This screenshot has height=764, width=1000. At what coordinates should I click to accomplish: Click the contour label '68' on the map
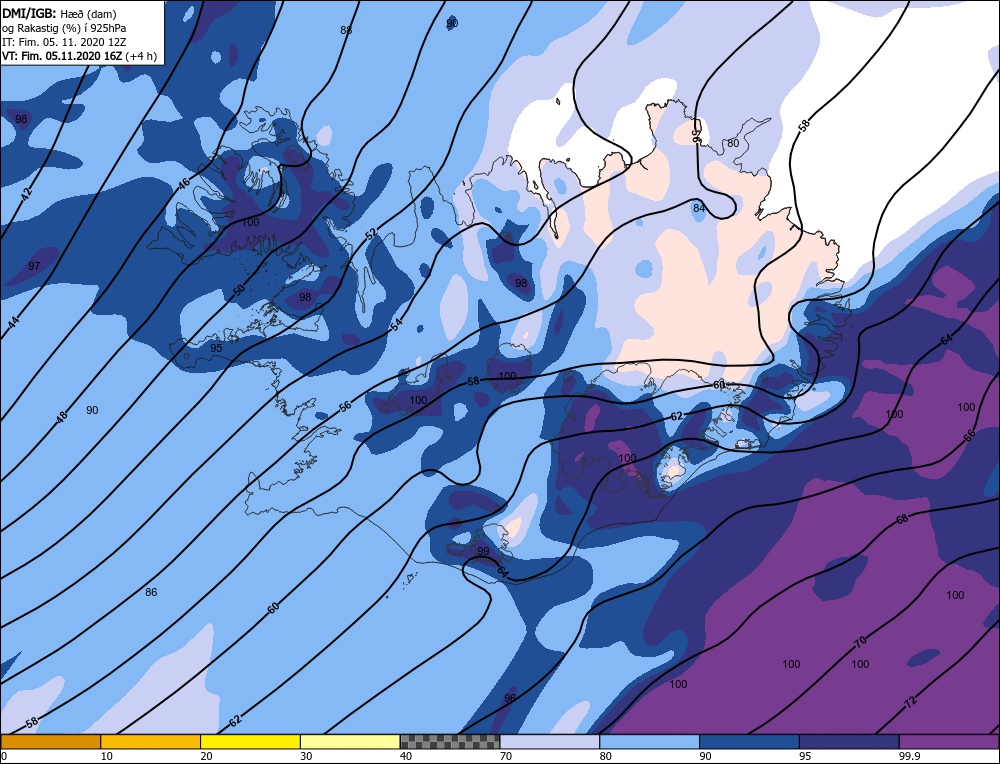[902, 519]
